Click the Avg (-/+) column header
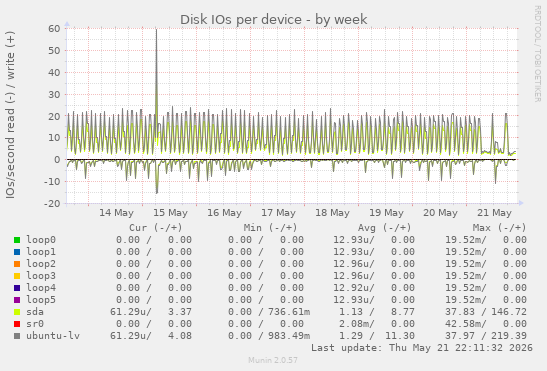Image resolution: width=547 pixels, height=371 pixels. [385, 228]
